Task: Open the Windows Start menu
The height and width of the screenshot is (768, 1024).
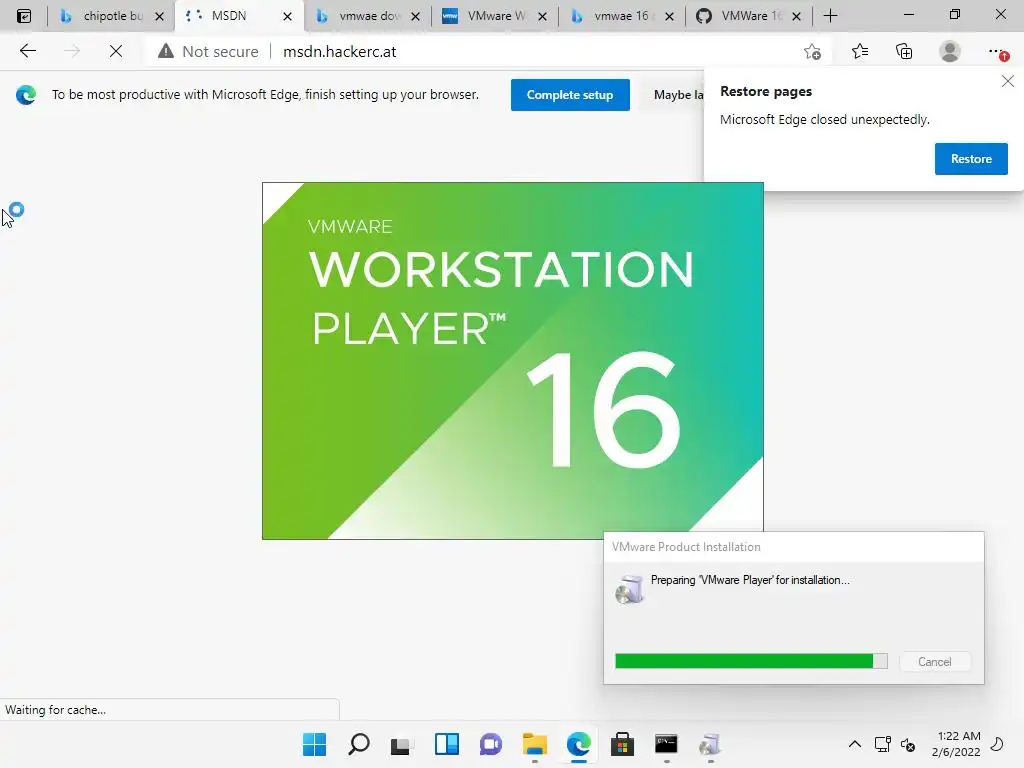Action: tap(314, 744)
